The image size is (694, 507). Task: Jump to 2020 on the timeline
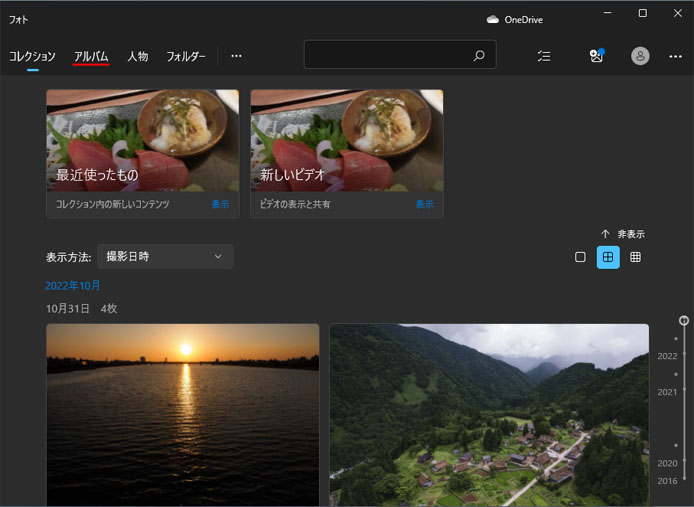click(x=667, y=463)
